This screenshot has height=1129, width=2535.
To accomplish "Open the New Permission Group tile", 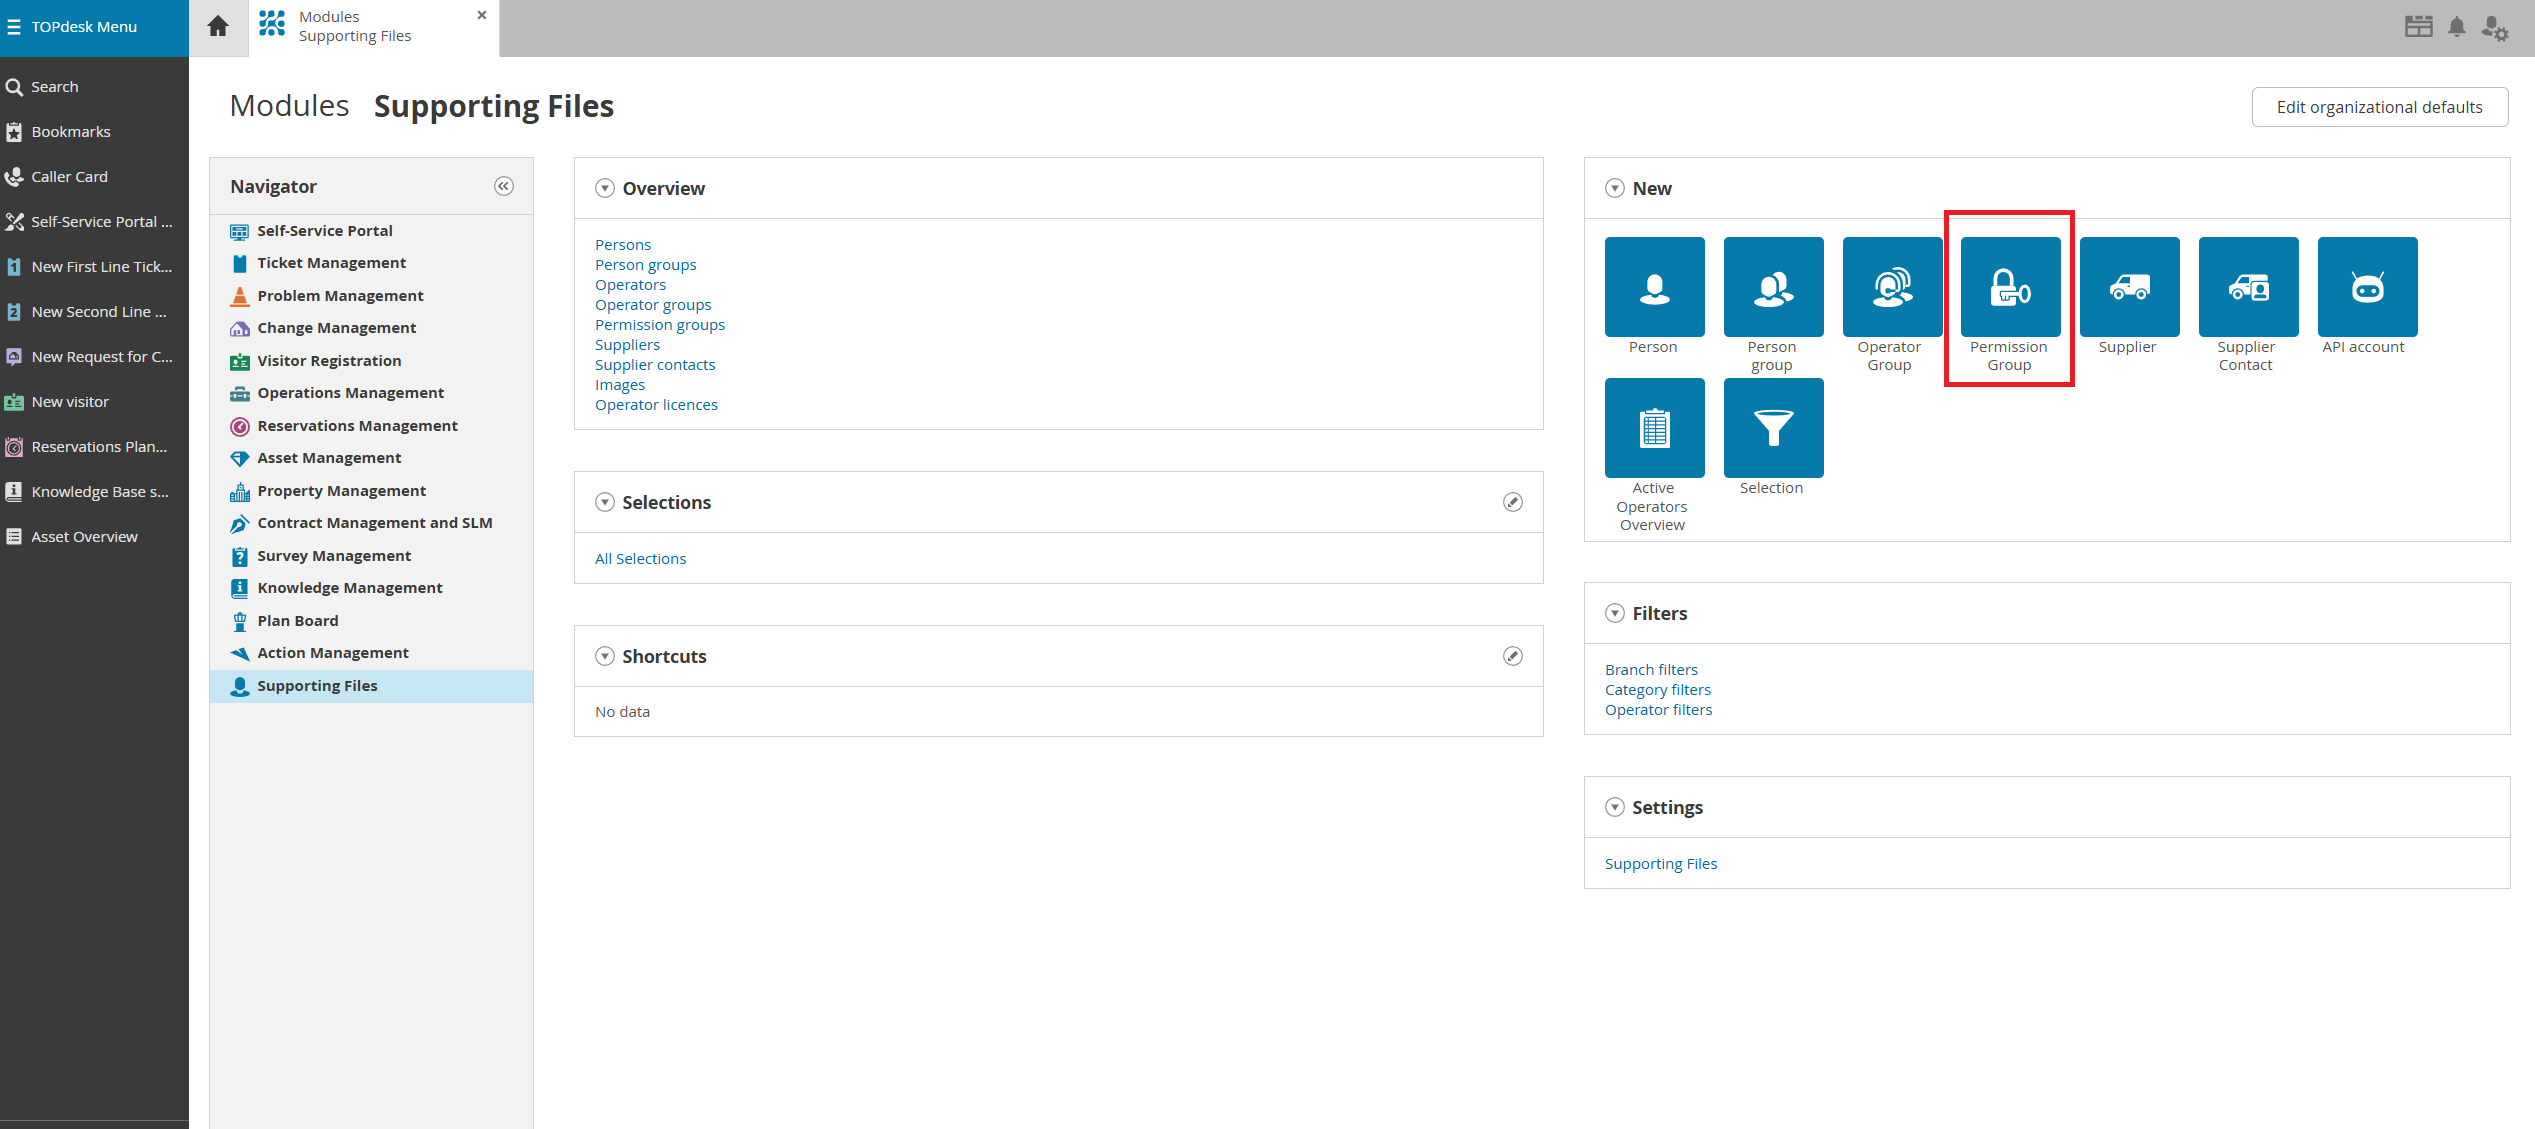I will 2010,287.
